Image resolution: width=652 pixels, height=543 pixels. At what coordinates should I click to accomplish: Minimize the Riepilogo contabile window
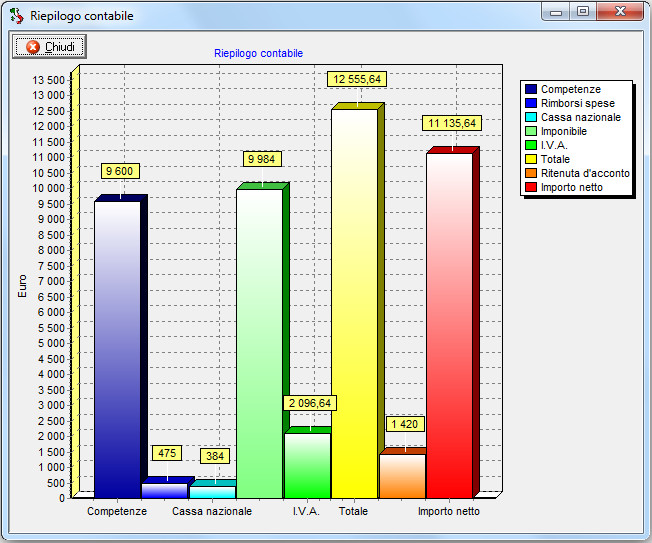[x=556, y=12]
